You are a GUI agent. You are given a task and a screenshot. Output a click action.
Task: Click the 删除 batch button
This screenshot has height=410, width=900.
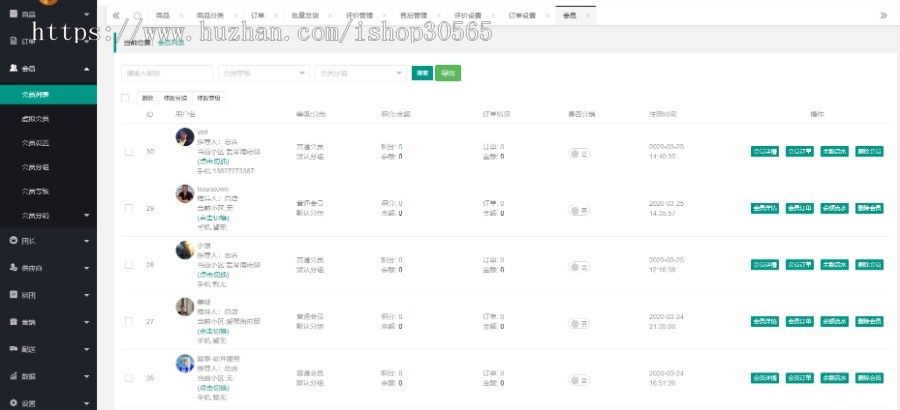(148, 98)
